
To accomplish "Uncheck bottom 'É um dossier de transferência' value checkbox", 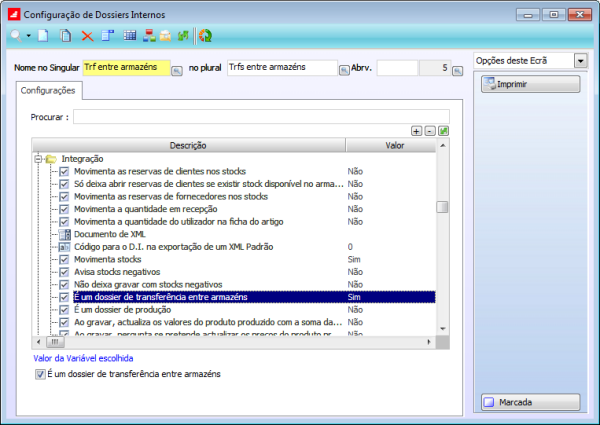I will (40, 374).
